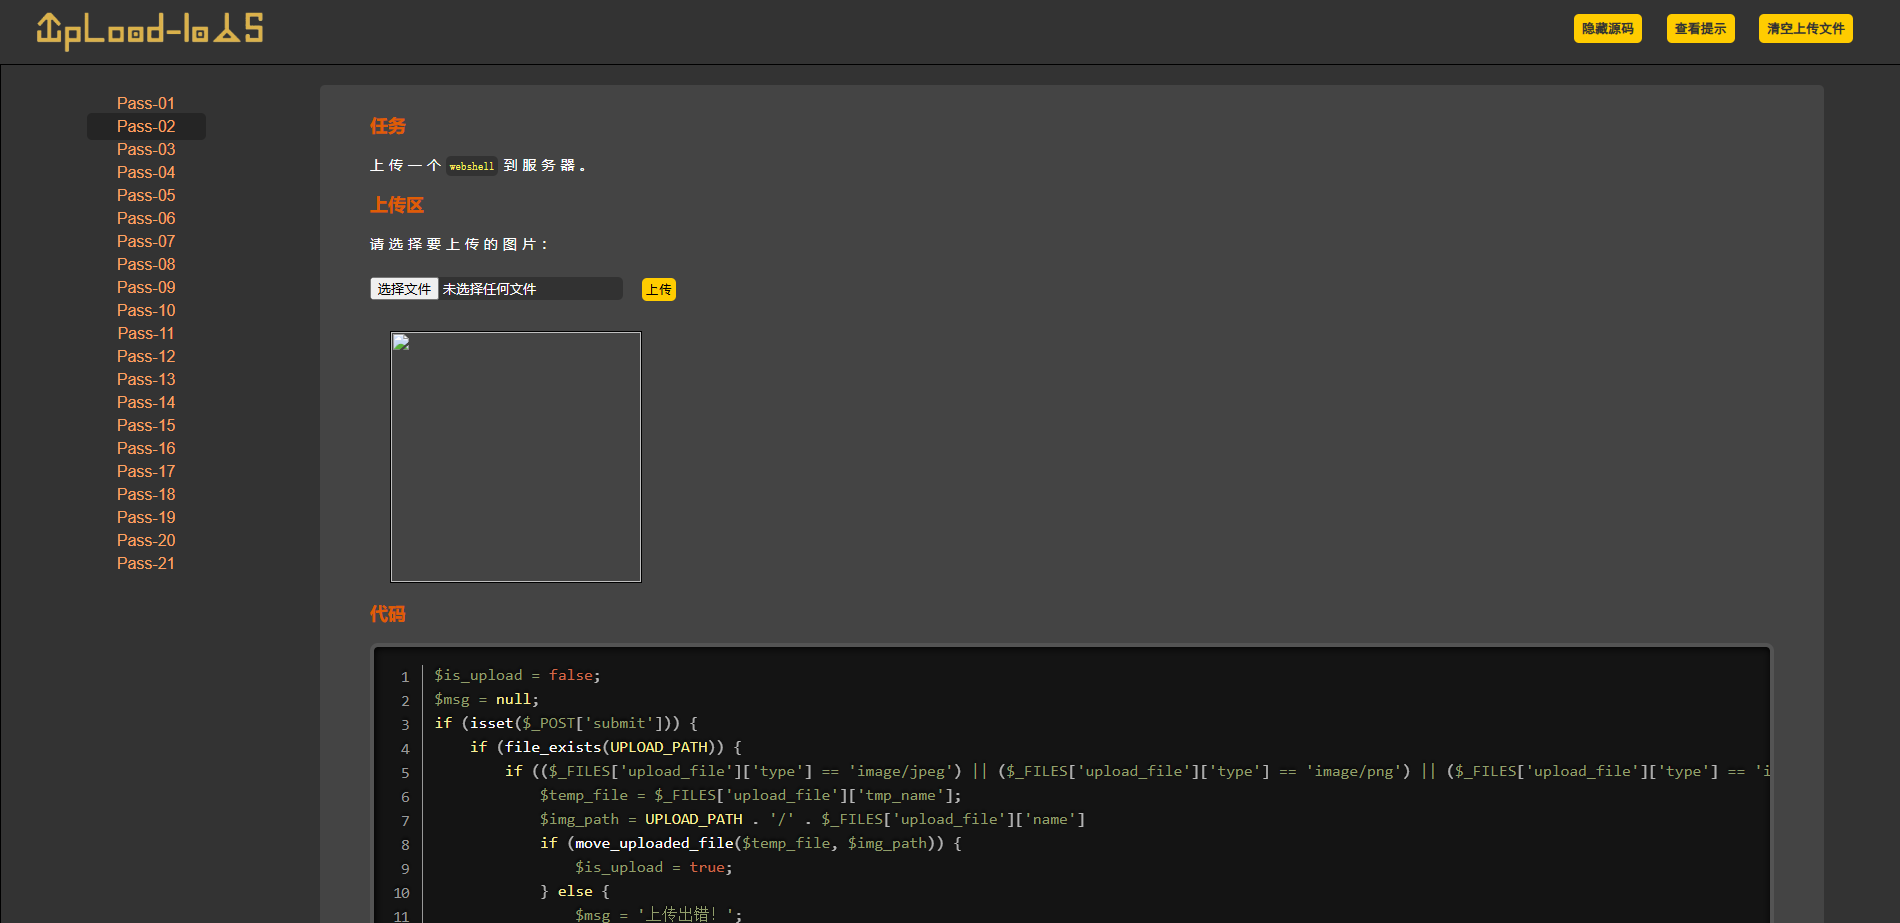Open Pass-10
Screen dimensions: 1900x923
coord(146,310)
